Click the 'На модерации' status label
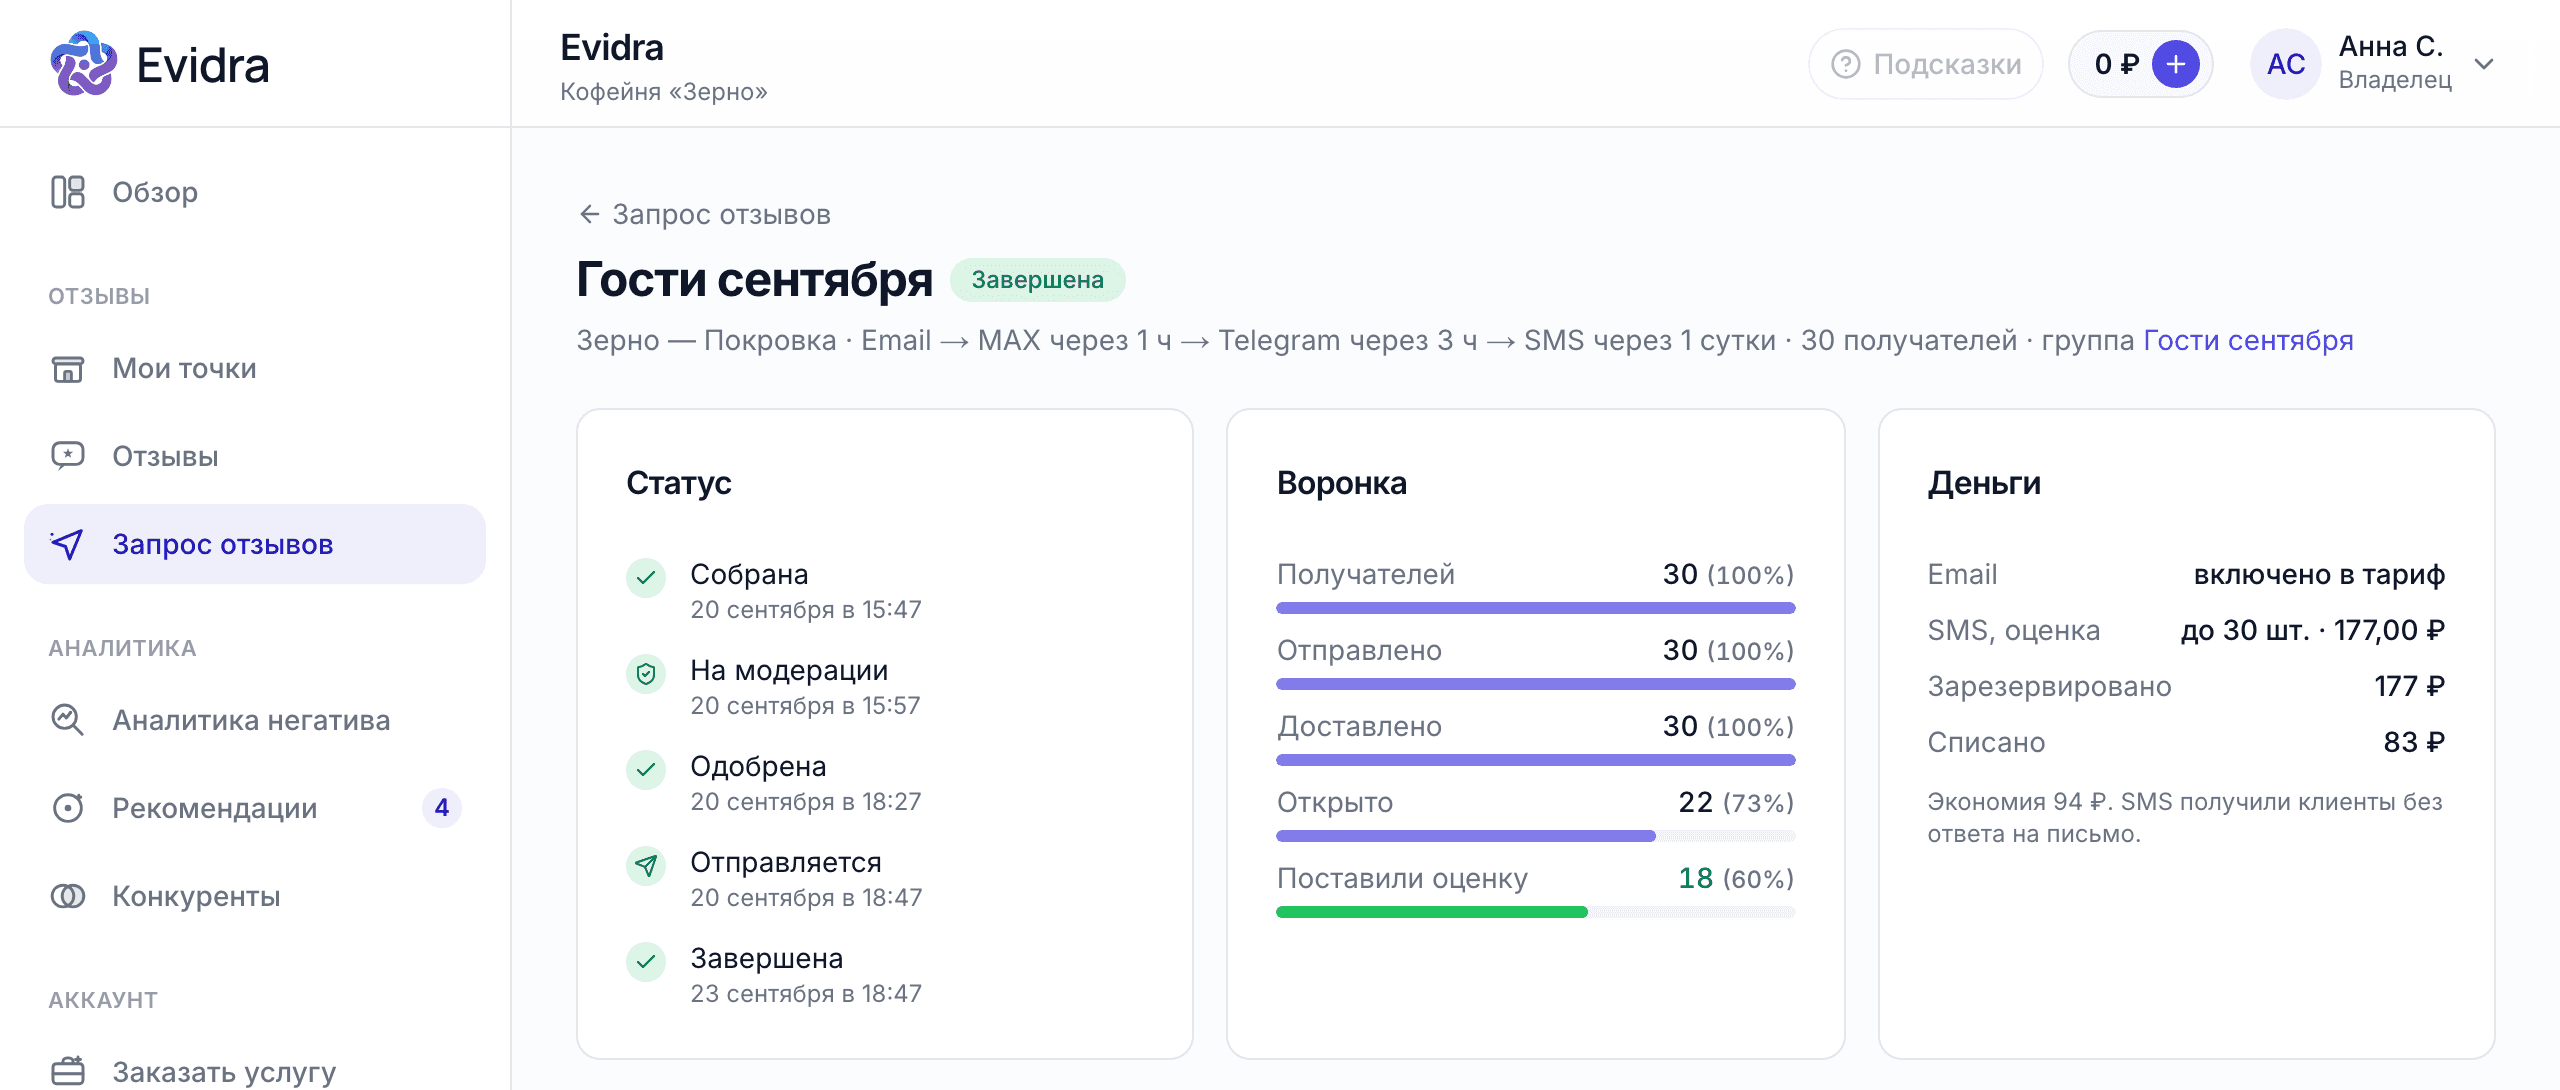This screenshot has width=2560, height=1090. 789,670
